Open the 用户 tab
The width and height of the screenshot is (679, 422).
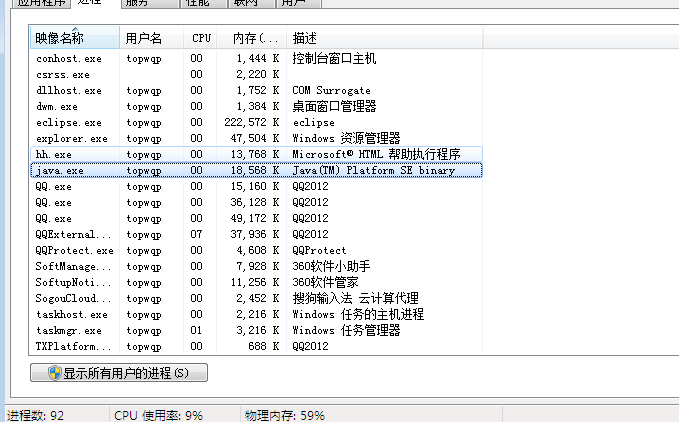[299, 3]
